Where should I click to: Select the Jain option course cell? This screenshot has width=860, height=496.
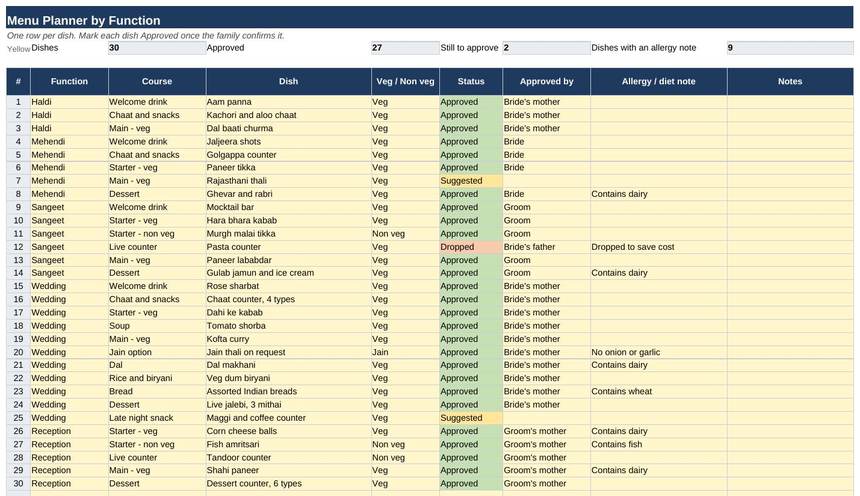[157, 352]
